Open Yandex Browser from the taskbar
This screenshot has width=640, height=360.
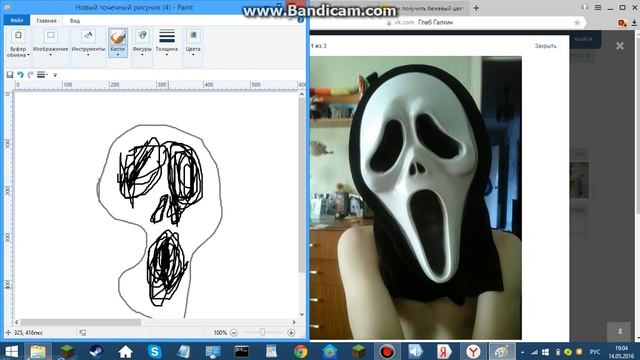point(473,351)
